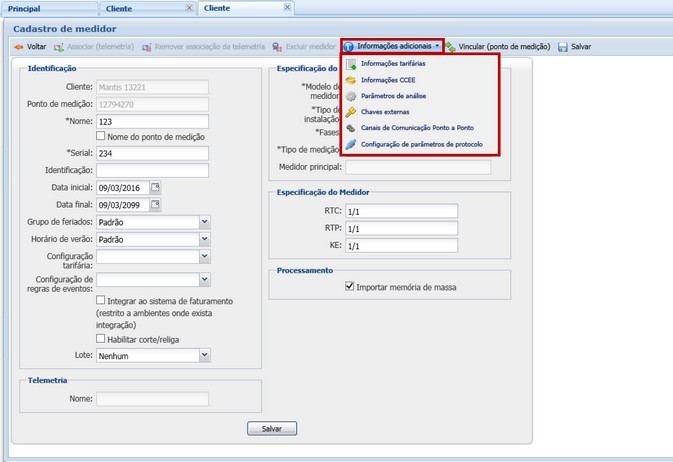Toggle the Habilitar corte/religa checkbox
Screen dimensions: 673x462
101,339
